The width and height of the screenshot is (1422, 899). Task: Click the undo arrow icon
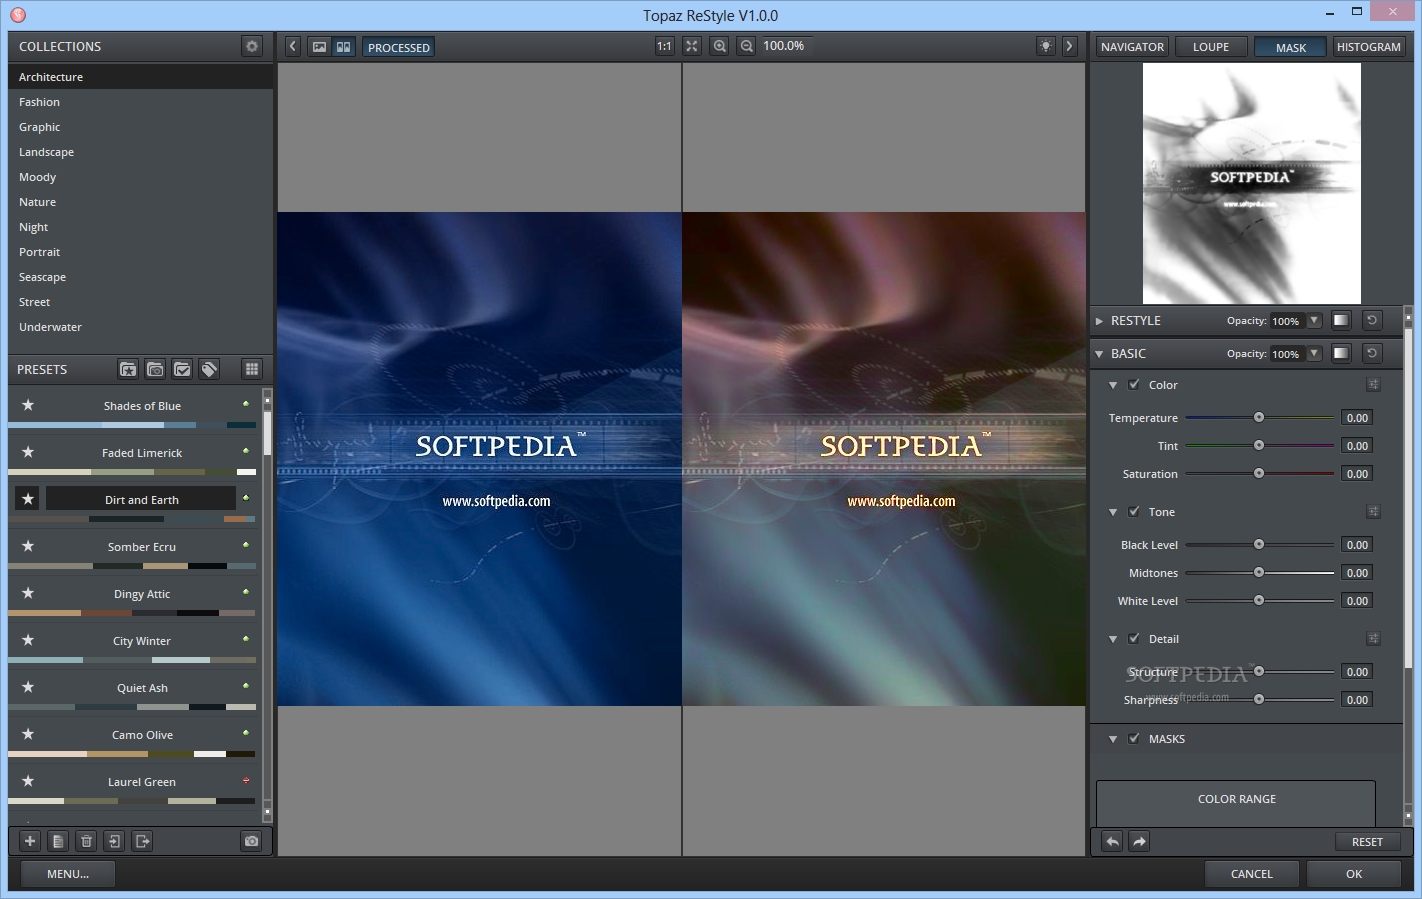pyautogui.click(x=1112, y=842)
